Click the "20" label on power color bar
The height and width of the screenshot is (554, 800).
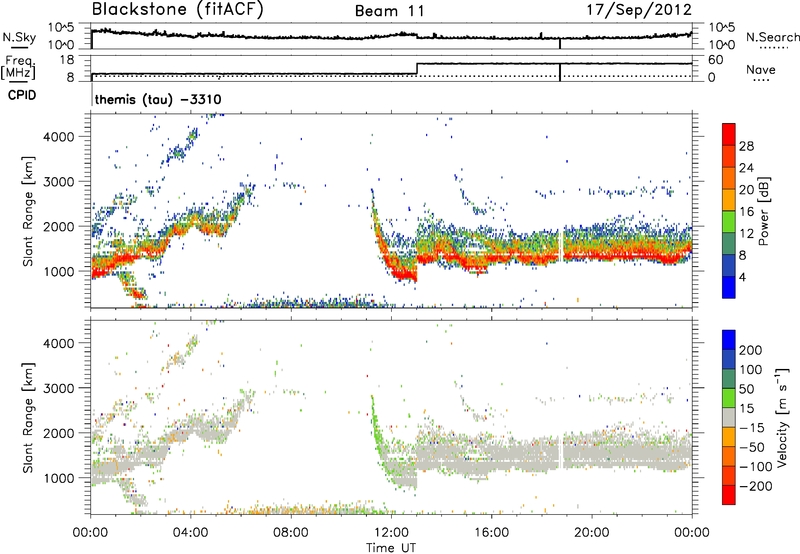point(746,190)
